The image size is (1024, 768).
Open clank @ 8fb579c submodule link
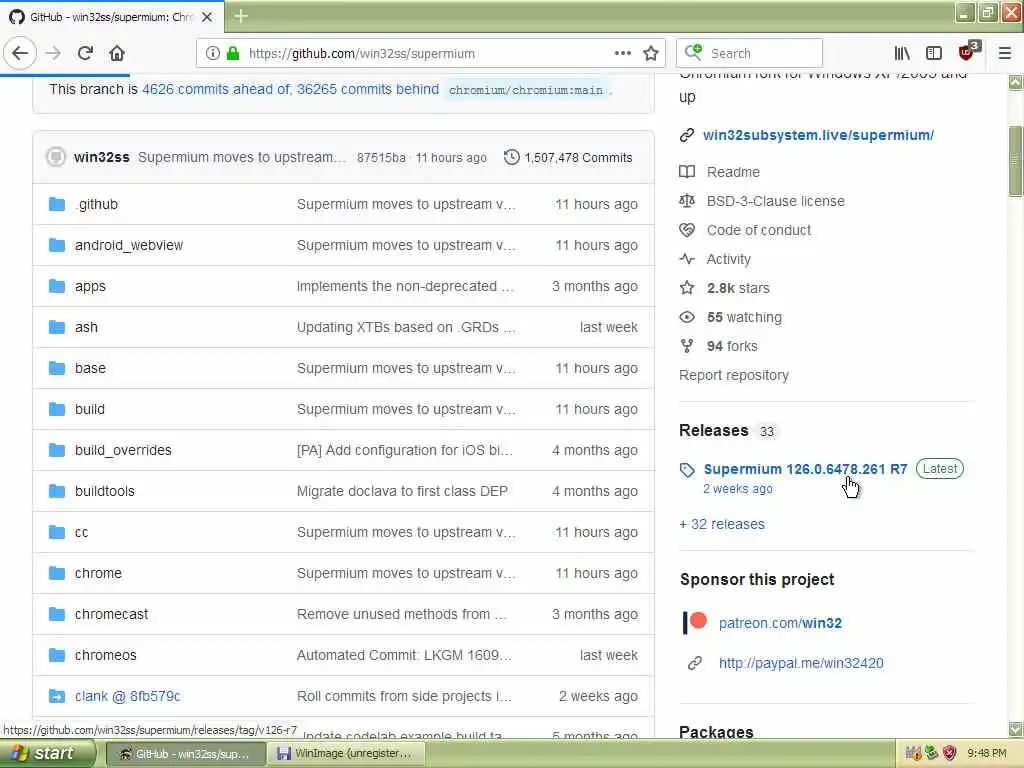point(127,696)
